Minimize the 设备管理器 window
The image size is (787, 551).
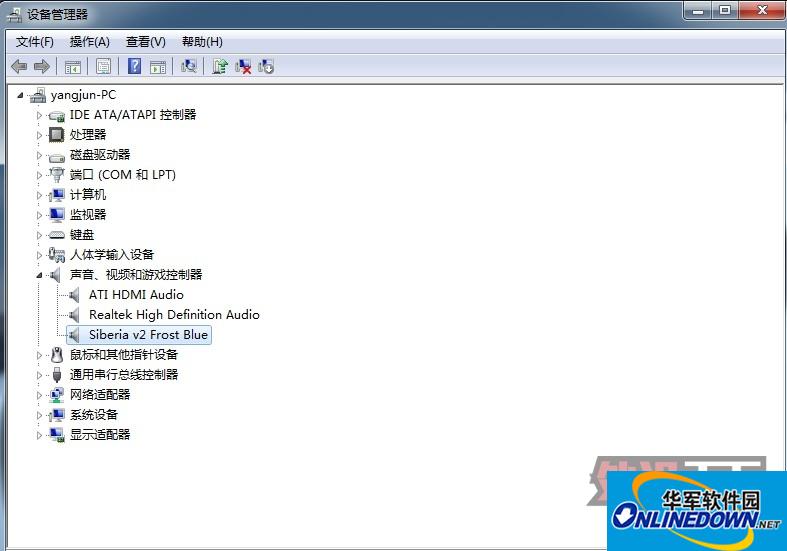[x=698, y=10]
